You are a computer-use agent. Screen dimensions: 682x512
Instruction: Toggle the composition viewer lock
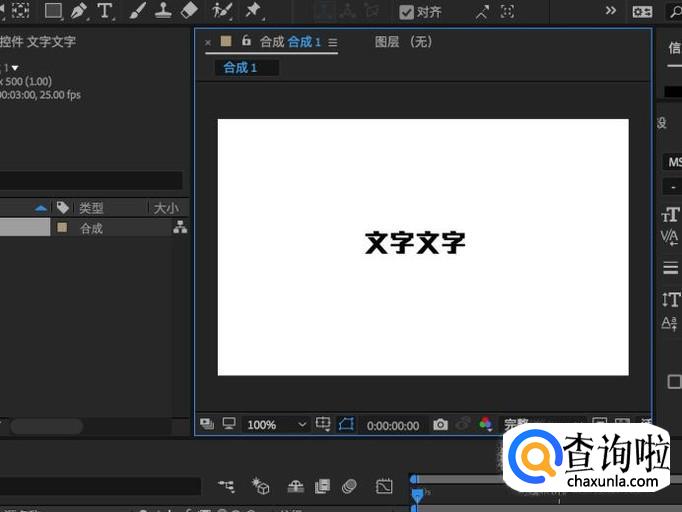(246, 40)
